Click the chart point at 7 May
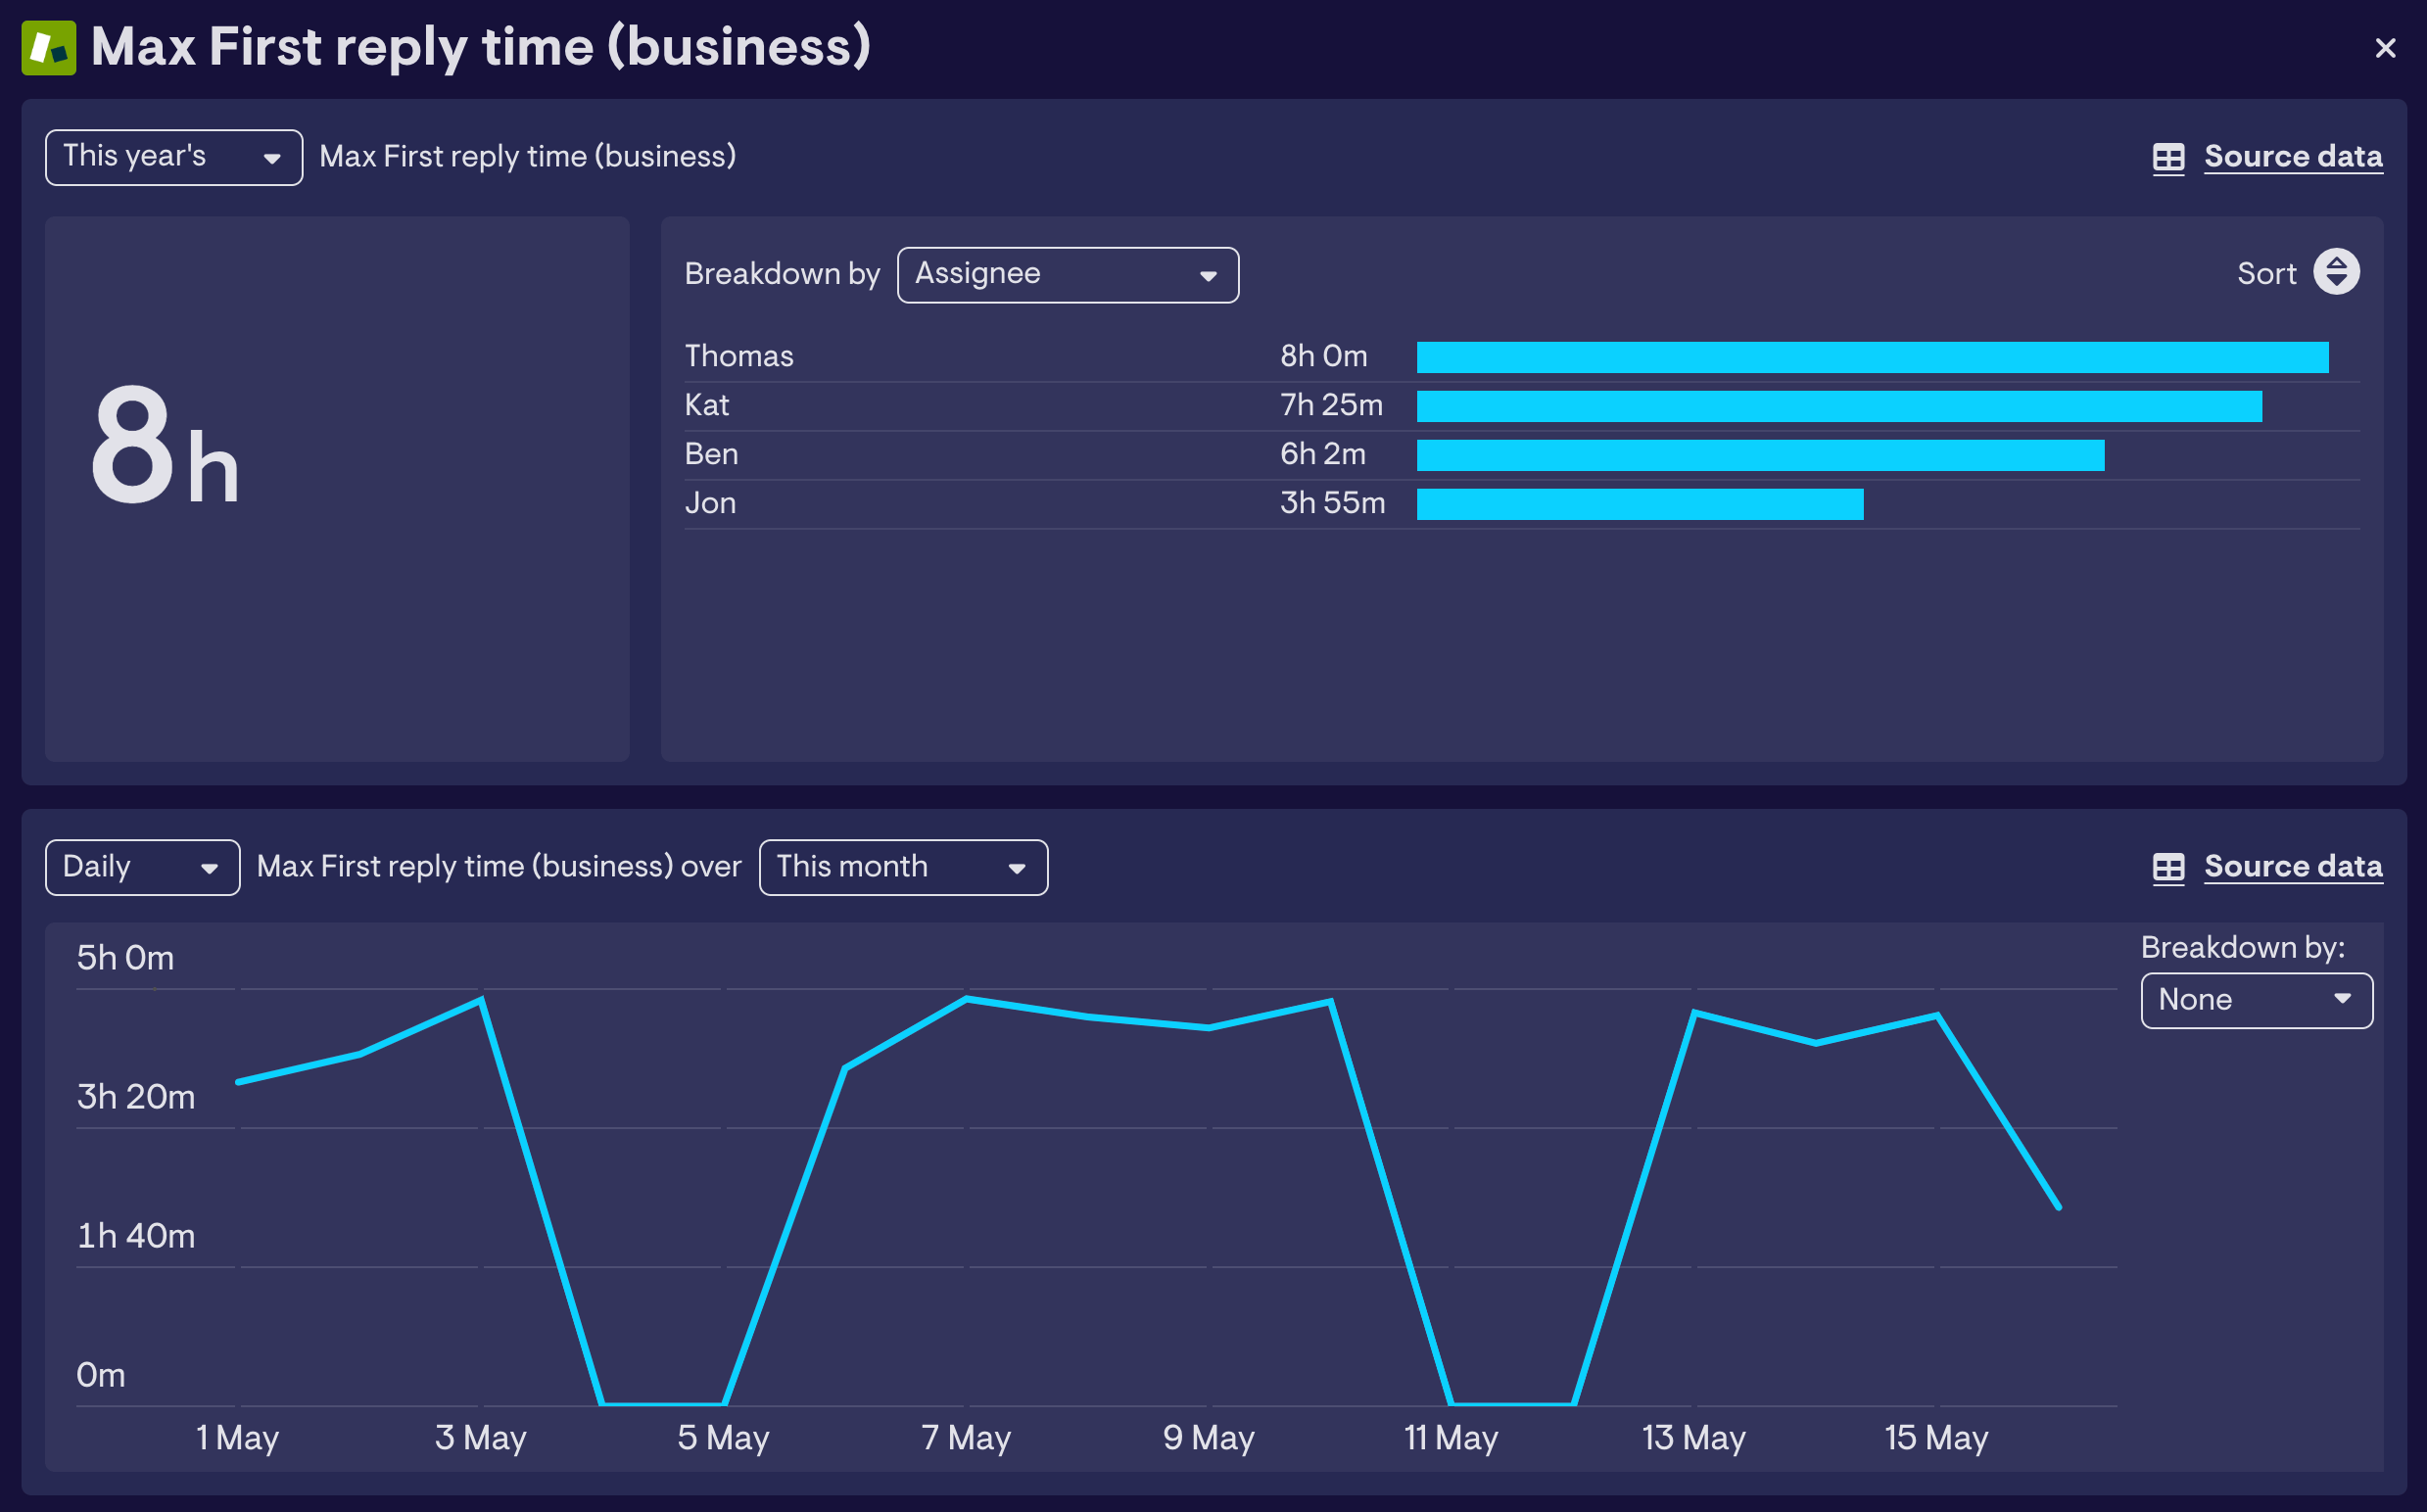2427x1512 pixels. pos(966,999)
